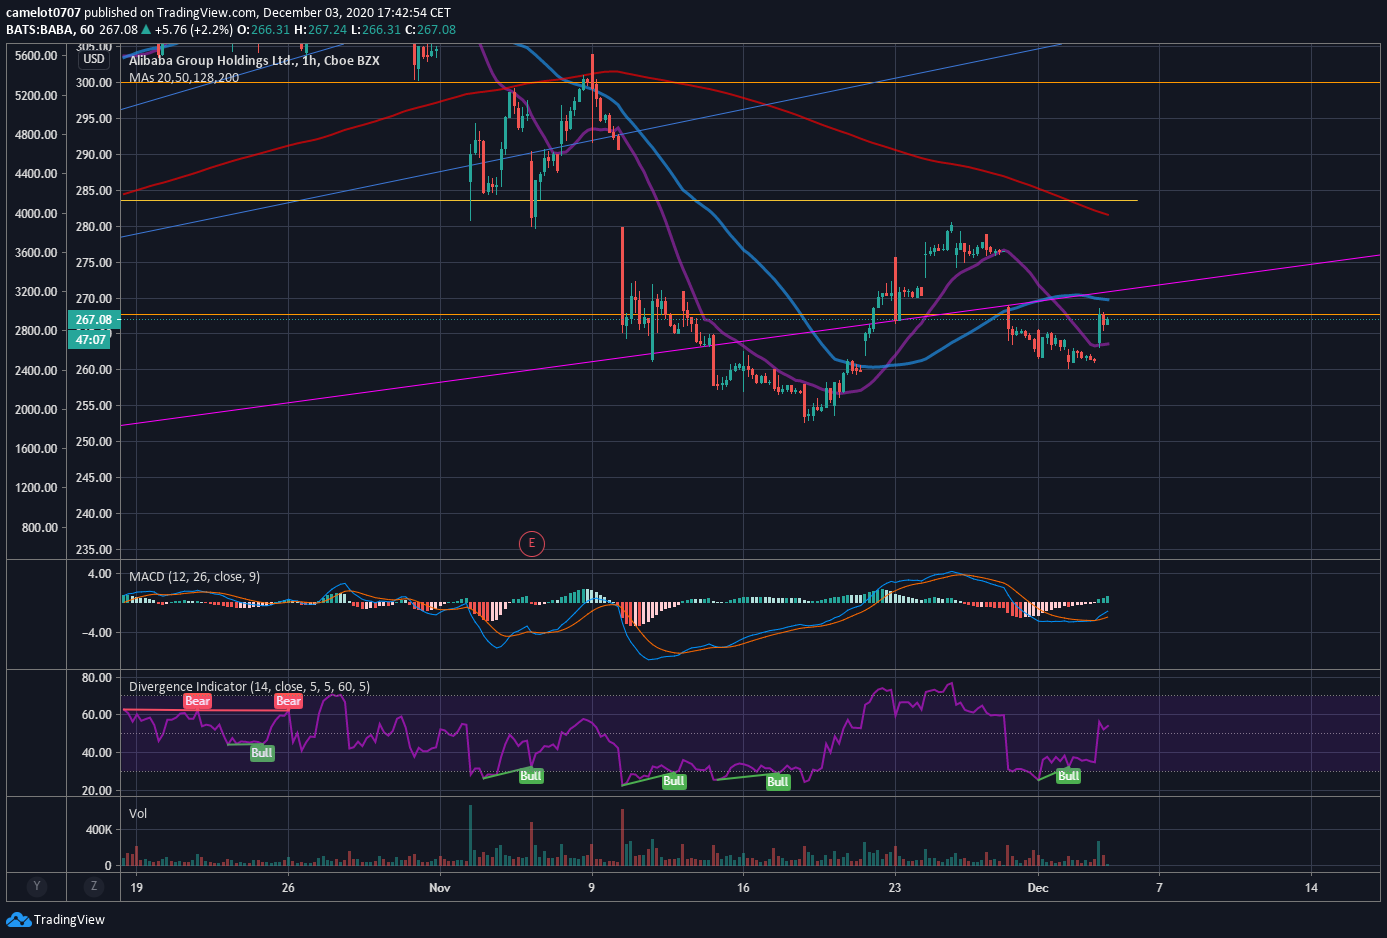Click the Bull label between 19 and 26
Screen dimensions: 1387x938
262,753
